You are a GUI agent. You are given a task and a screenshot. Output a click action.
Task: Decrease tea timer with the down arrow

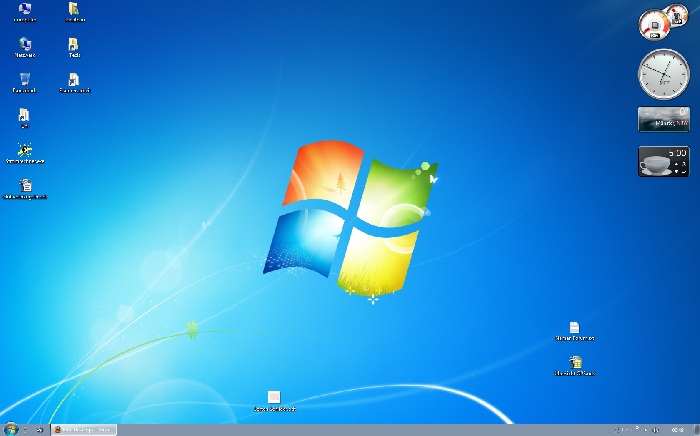677,171
